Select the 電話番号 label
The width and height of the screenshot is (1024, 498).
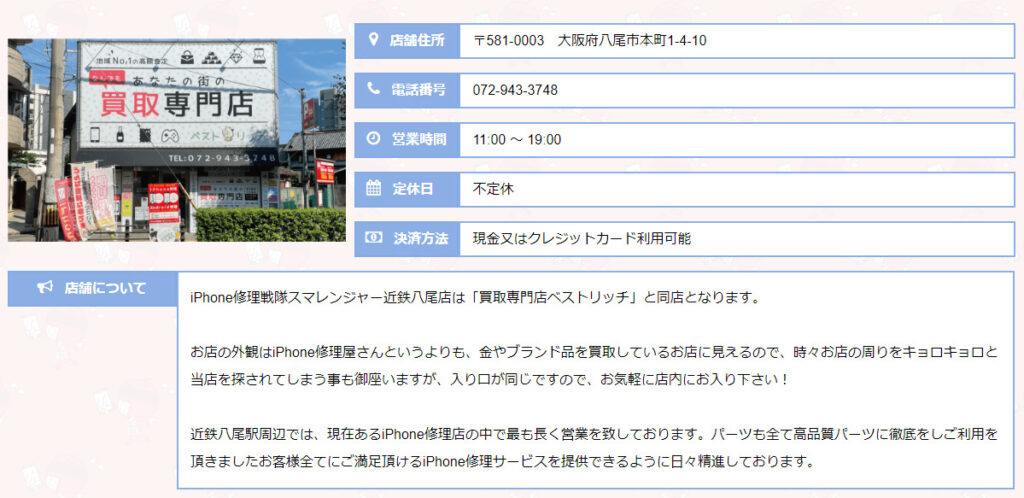click(x=417, y=90)
